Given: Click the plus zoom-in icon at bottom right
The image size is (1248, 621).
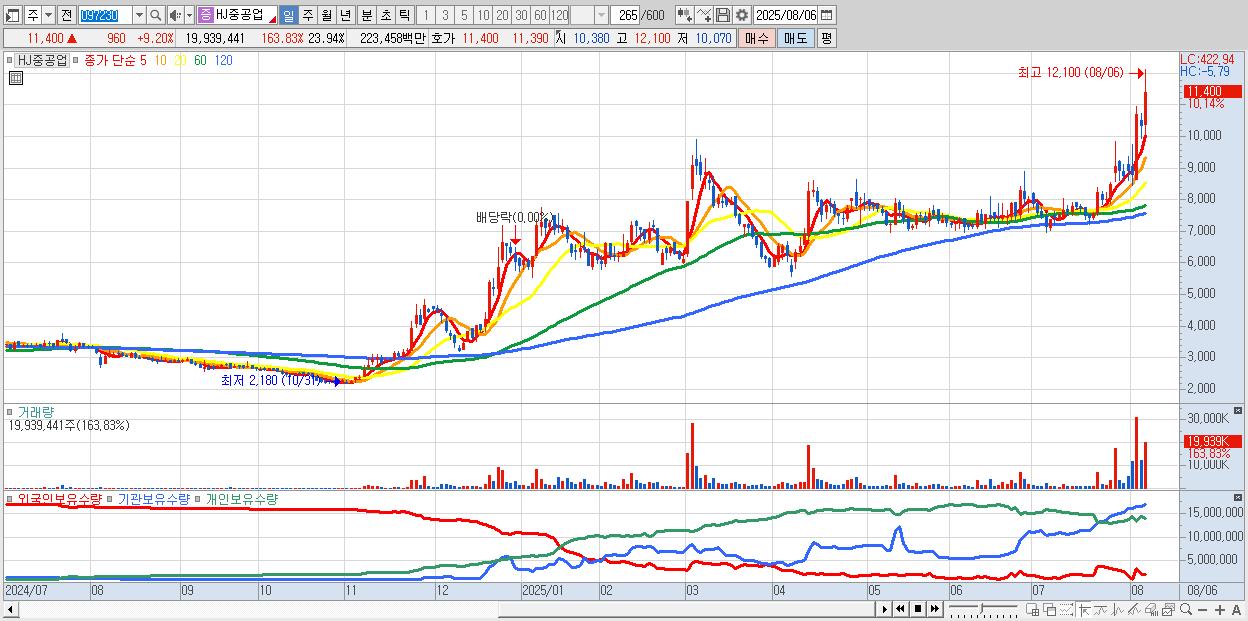Looking at the screenshot, I should tap(1220, 609).
